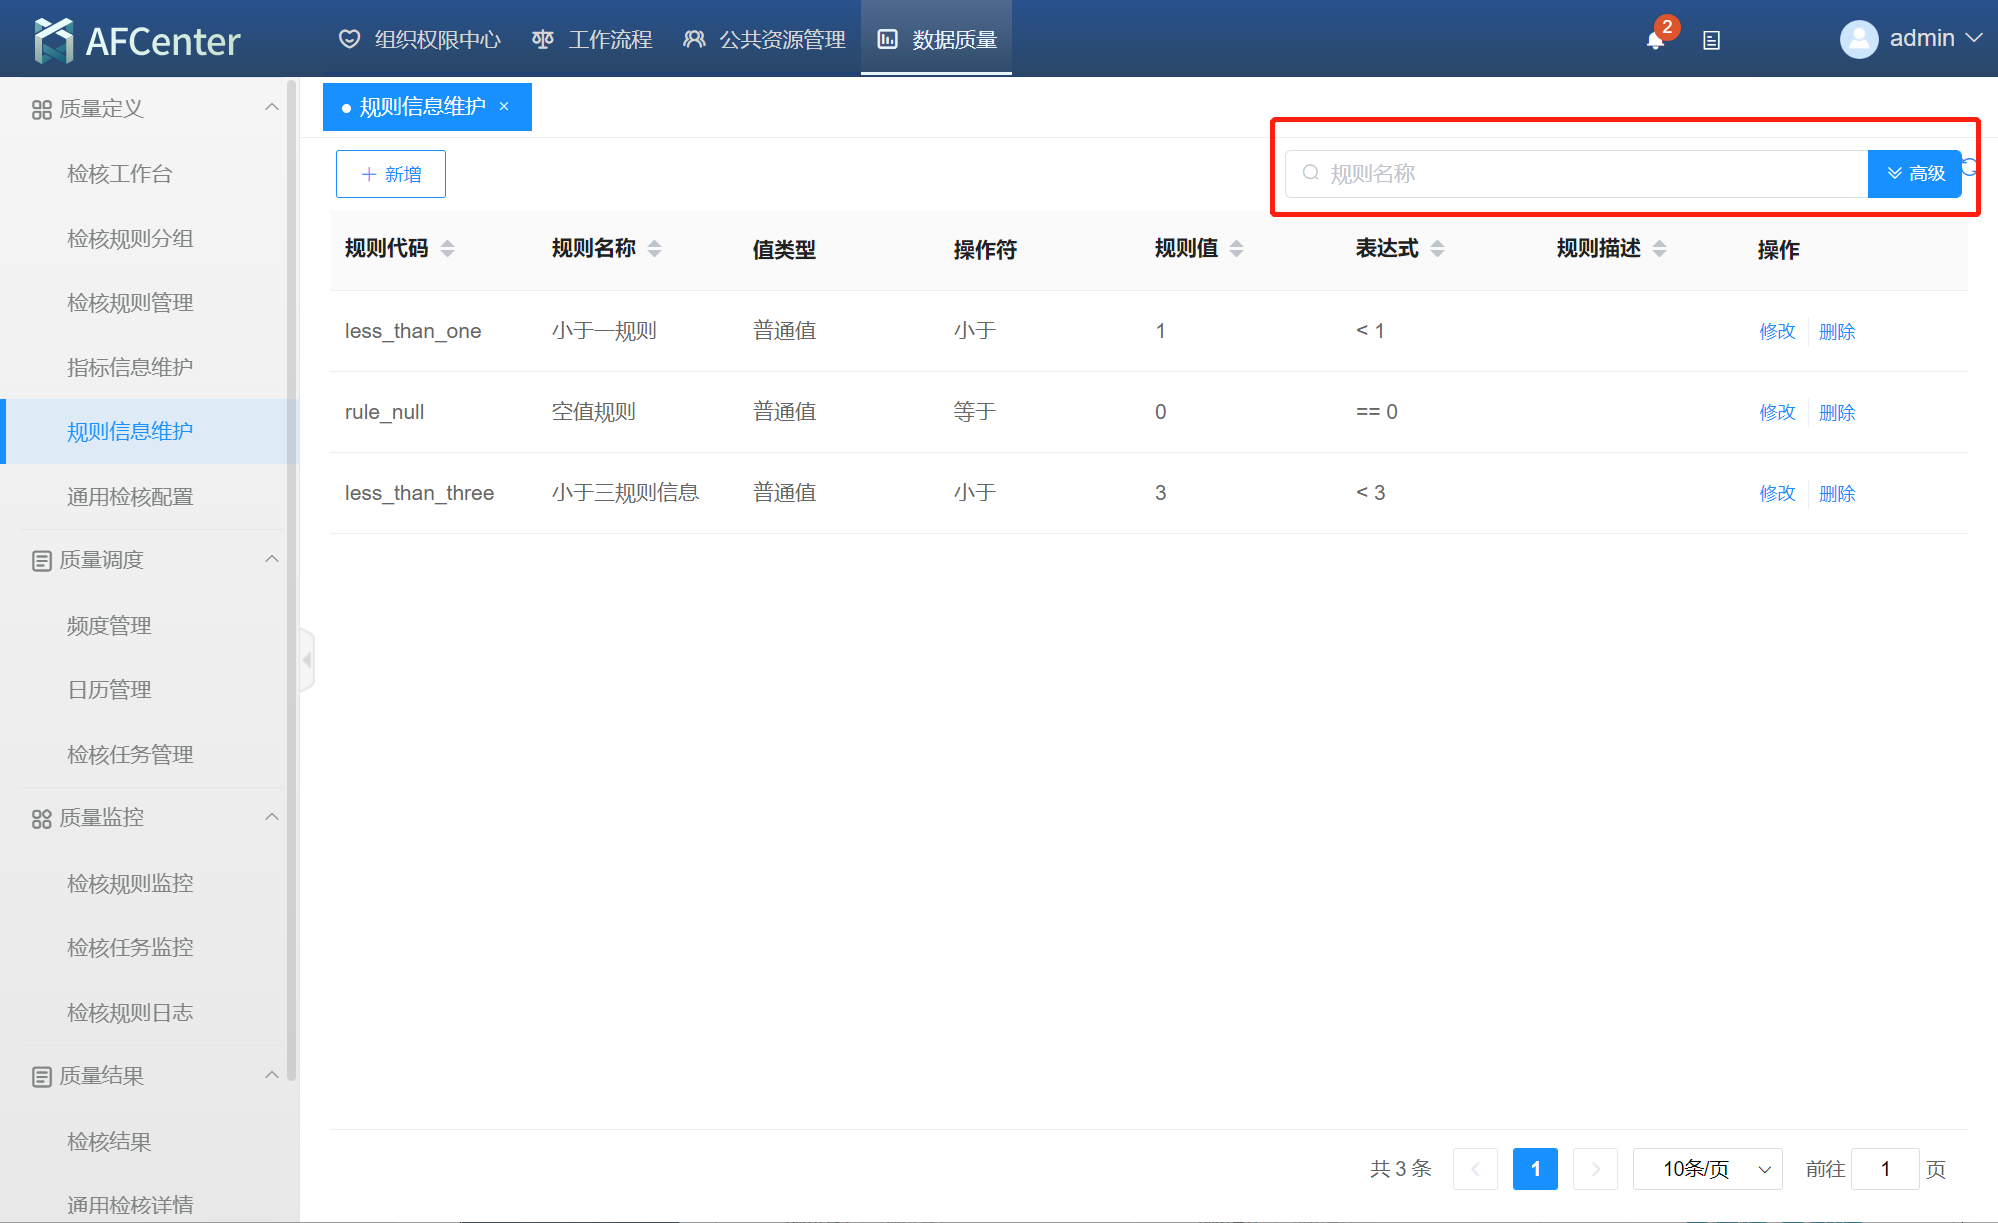Screen dimensions: 1998x1223
Task: Open the document list icon in header
Action: 1711,41
